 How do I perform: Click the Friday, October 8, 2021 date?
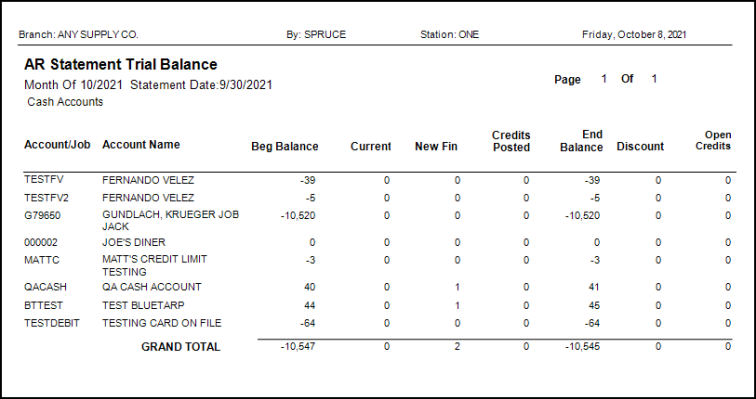pyautogui.click(x=634, y=35)
